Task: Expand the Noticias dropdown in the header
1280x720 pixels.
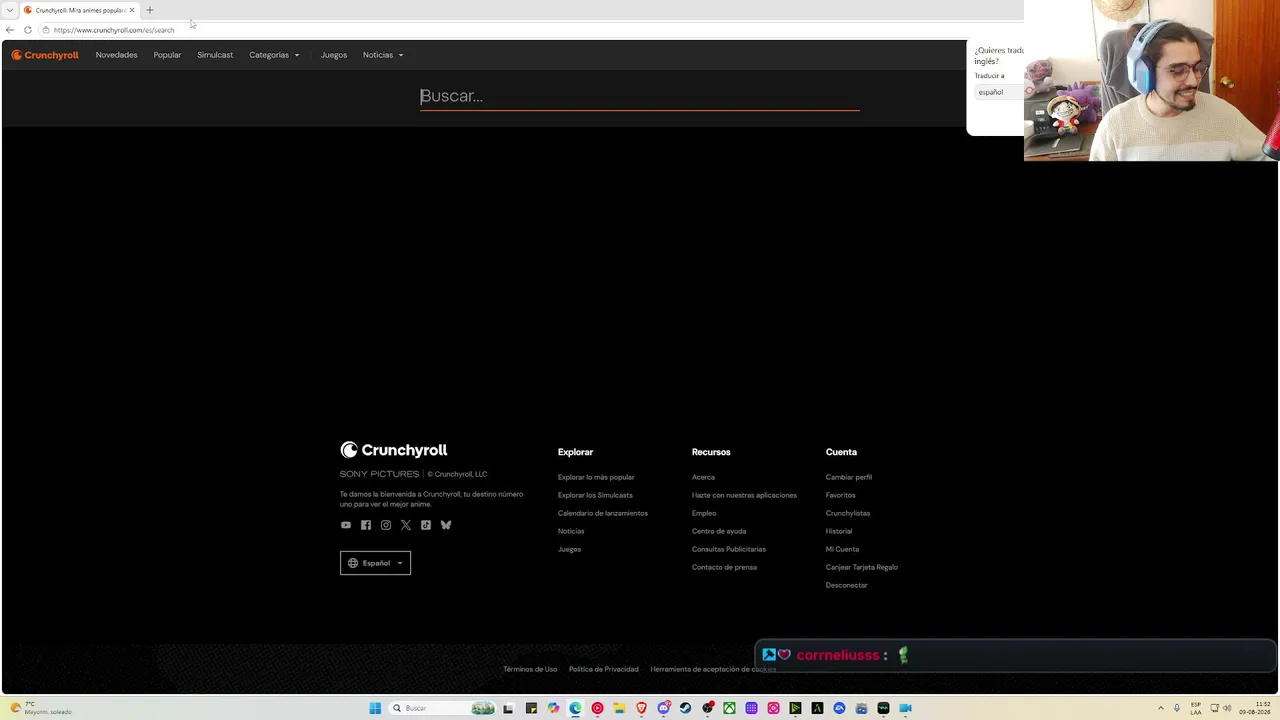Action: tap(383, 55)
